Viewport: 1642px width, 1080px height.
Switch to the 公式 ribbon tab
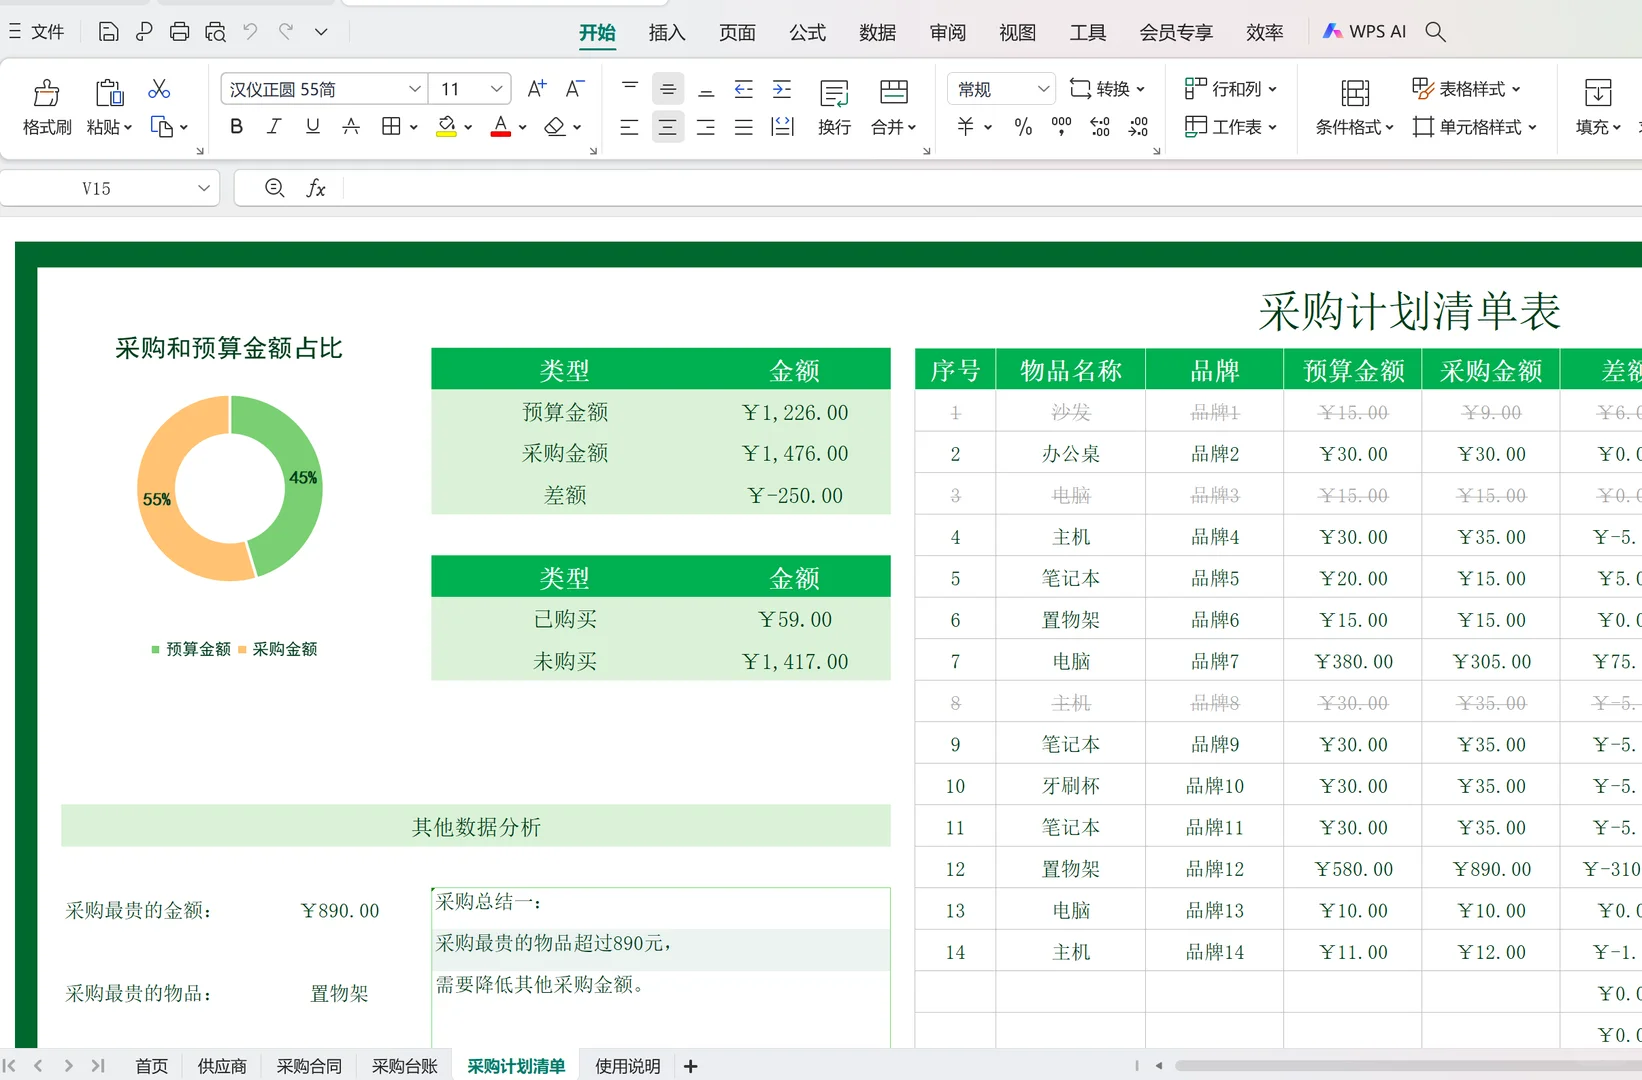point(807,32)
